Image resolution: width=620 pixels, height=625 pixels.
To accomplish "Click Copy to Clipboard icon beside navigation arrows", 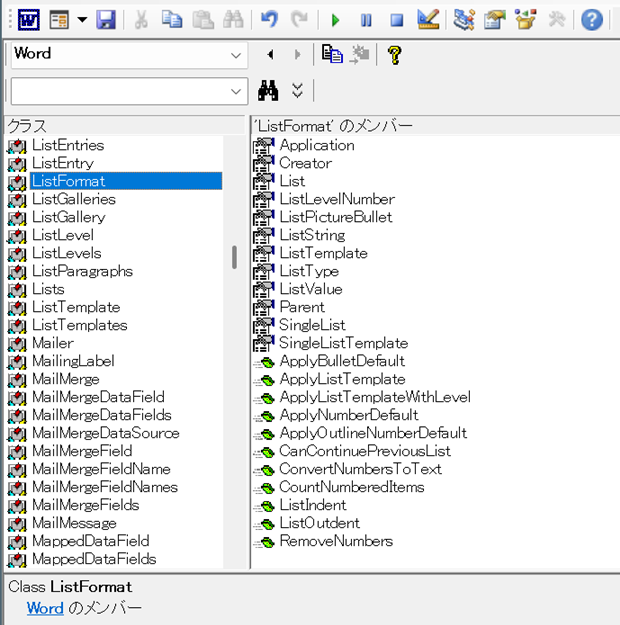I will coord(333,54).
